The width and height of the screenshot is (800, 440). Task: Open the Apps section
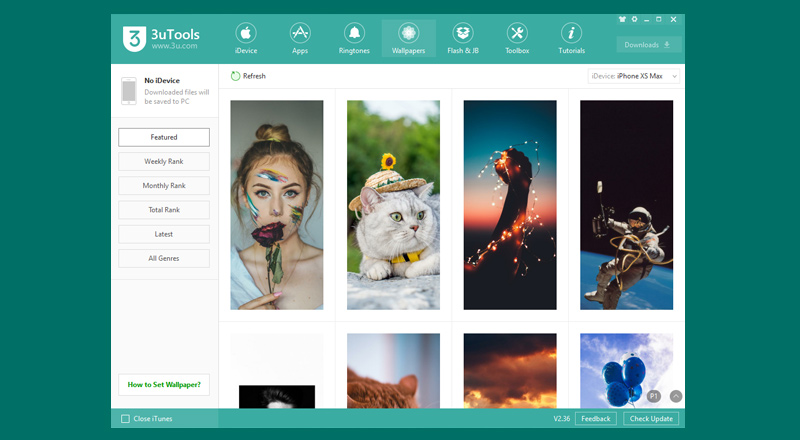[300, 38]
